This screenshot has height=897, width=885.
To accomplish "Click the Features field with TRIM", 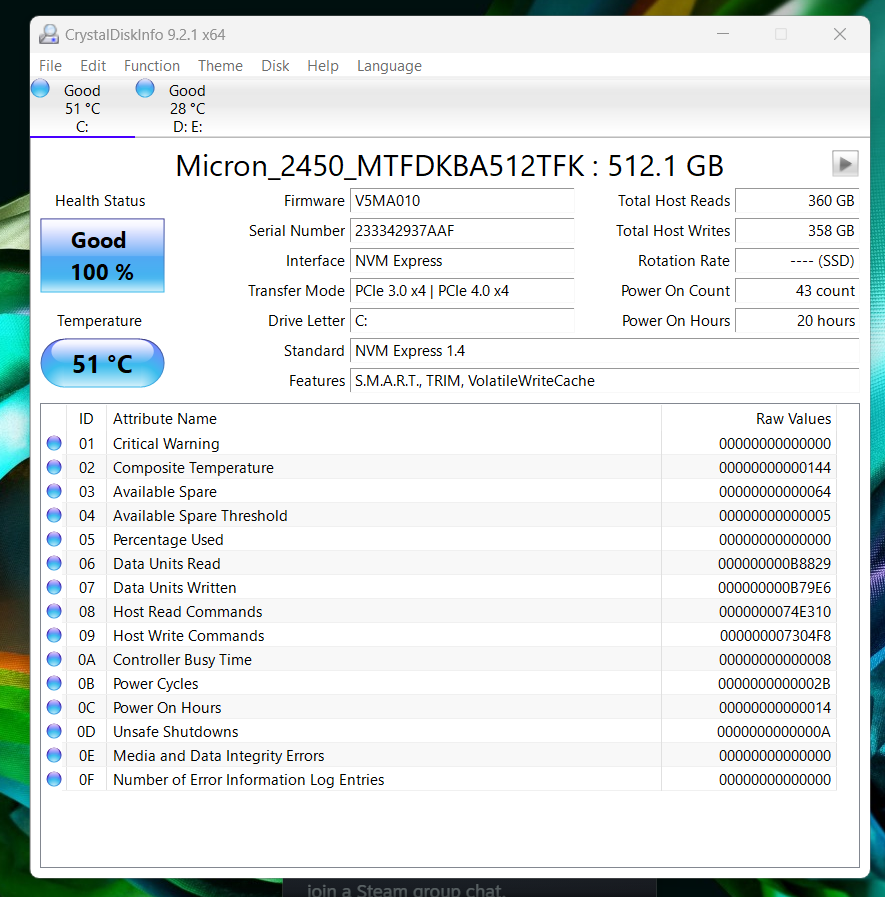I will [605, 381].
